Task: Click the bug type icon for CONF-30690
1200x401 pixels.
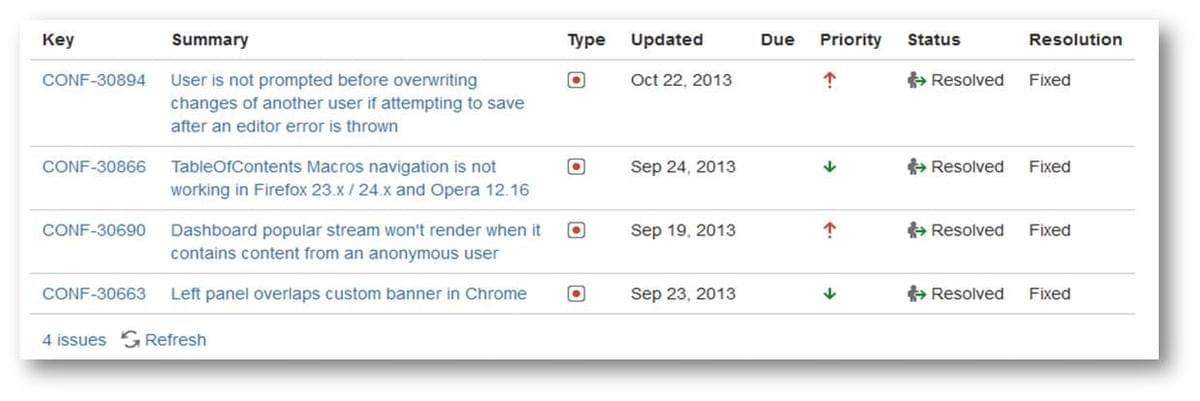Action: [x=576, y=230]
